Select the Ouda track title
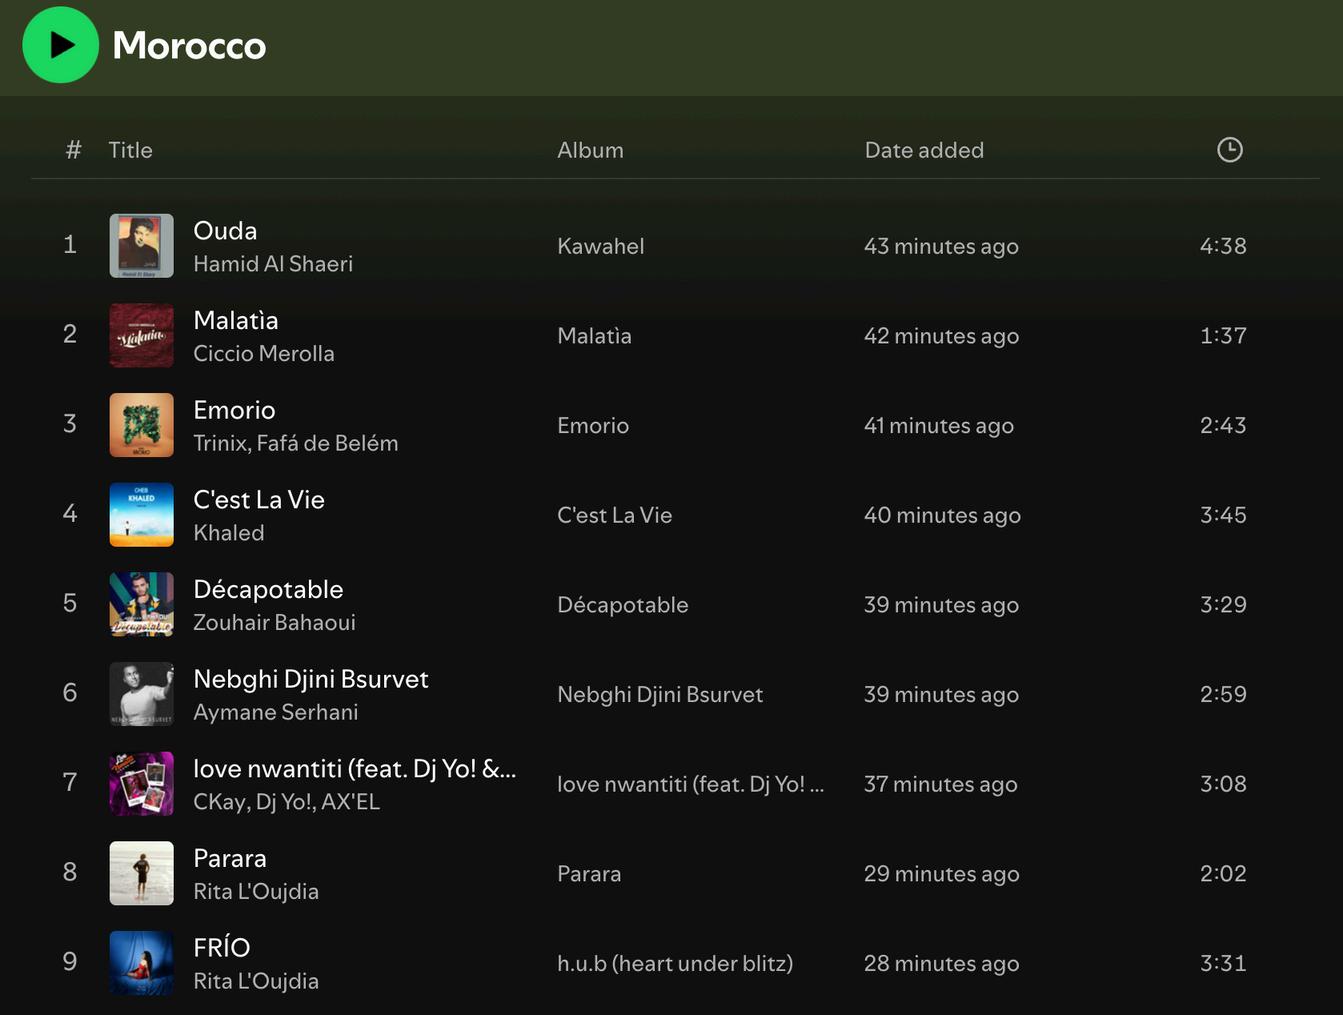Screen dimensions: 1343x1015 click(x=225, y=231)
